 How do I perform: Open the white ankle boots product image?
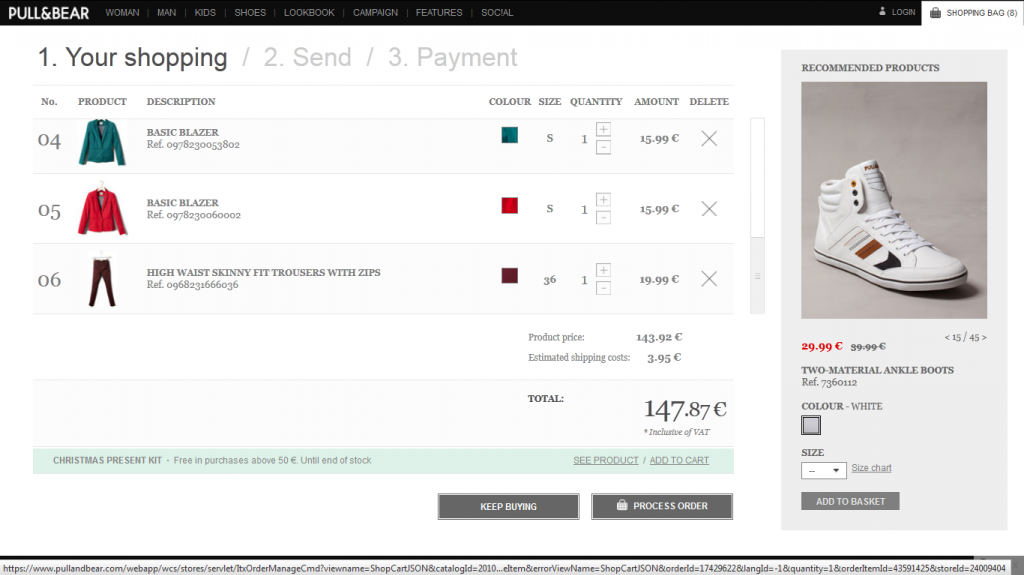(894, 200)
